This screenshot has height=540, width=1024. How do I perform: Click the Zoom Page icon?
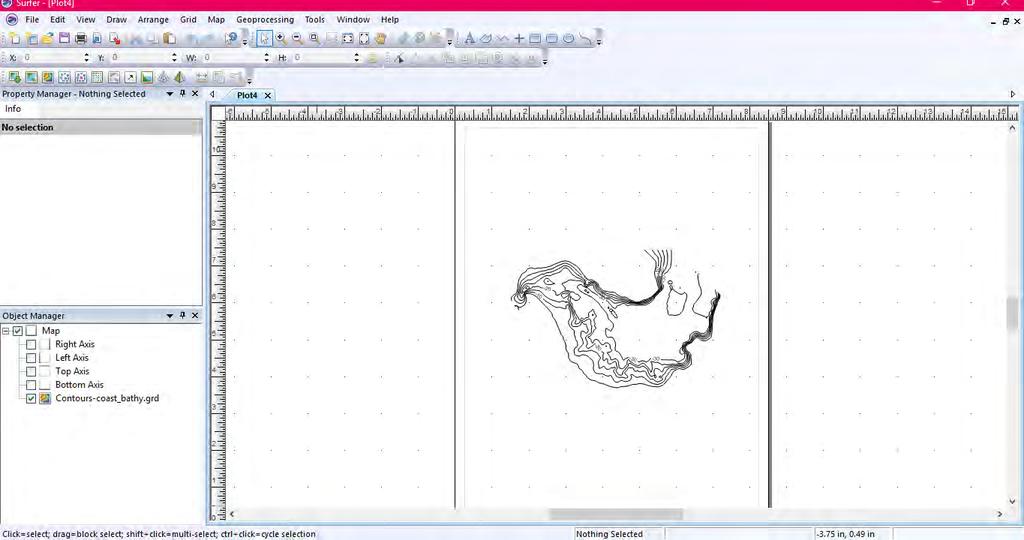click(364, 39)
